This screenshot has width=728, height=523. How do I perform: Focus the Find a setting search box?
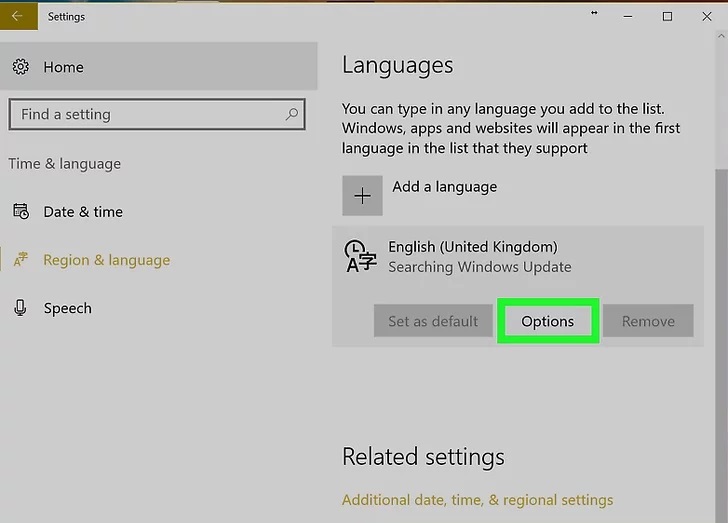(156, 114)
